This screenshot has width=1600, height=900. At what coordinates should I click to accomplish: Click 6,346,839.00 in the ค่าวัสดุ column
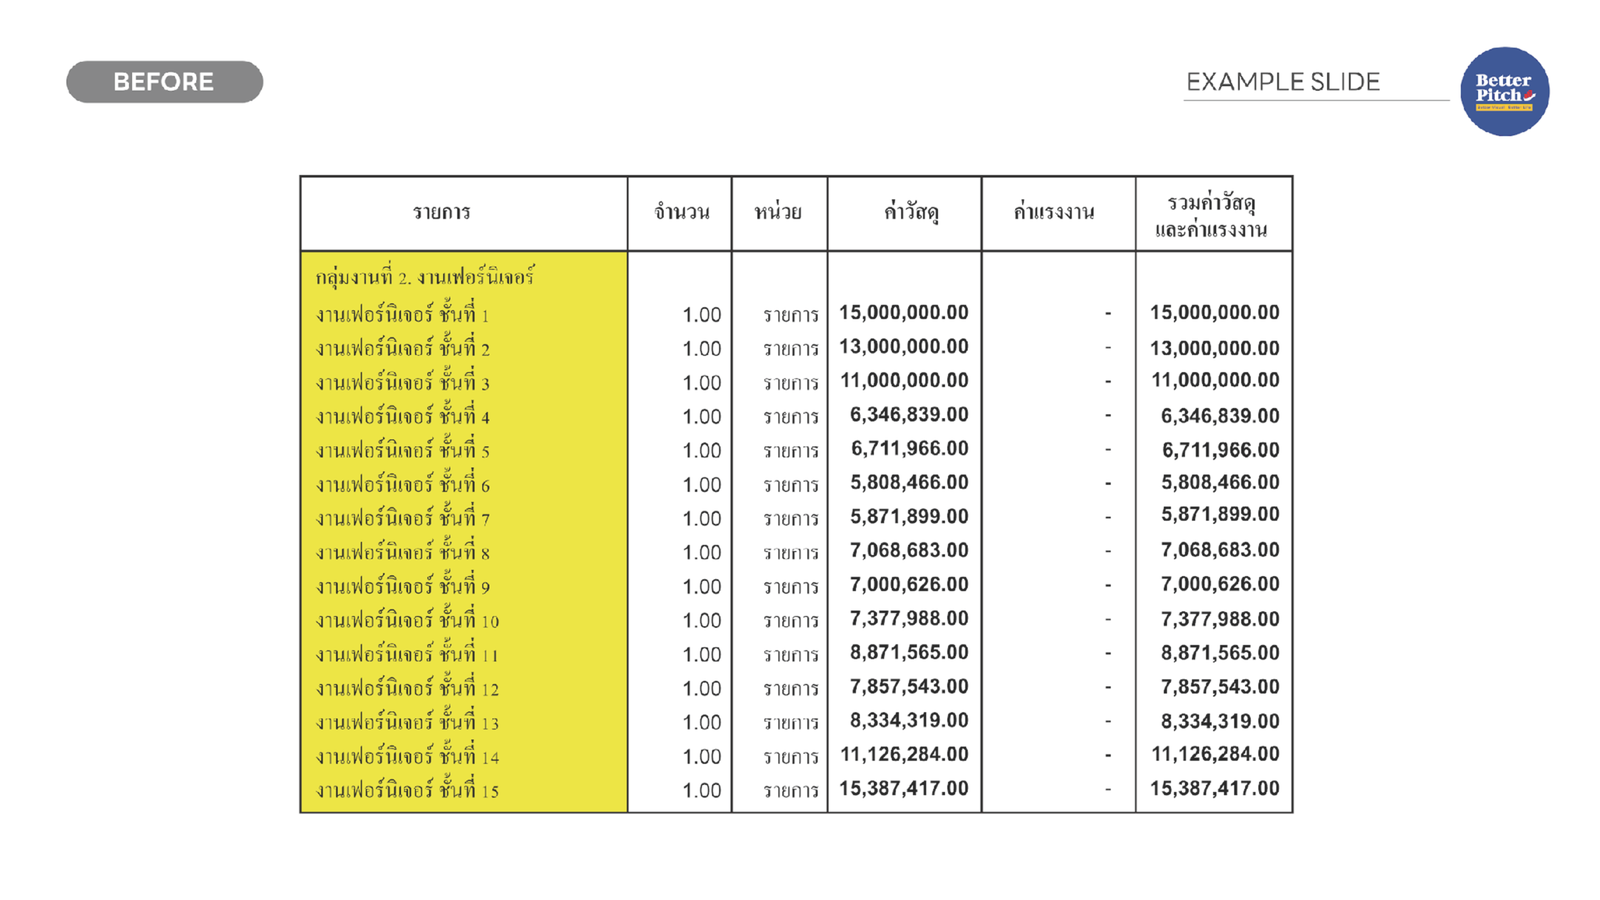[909, 415]
